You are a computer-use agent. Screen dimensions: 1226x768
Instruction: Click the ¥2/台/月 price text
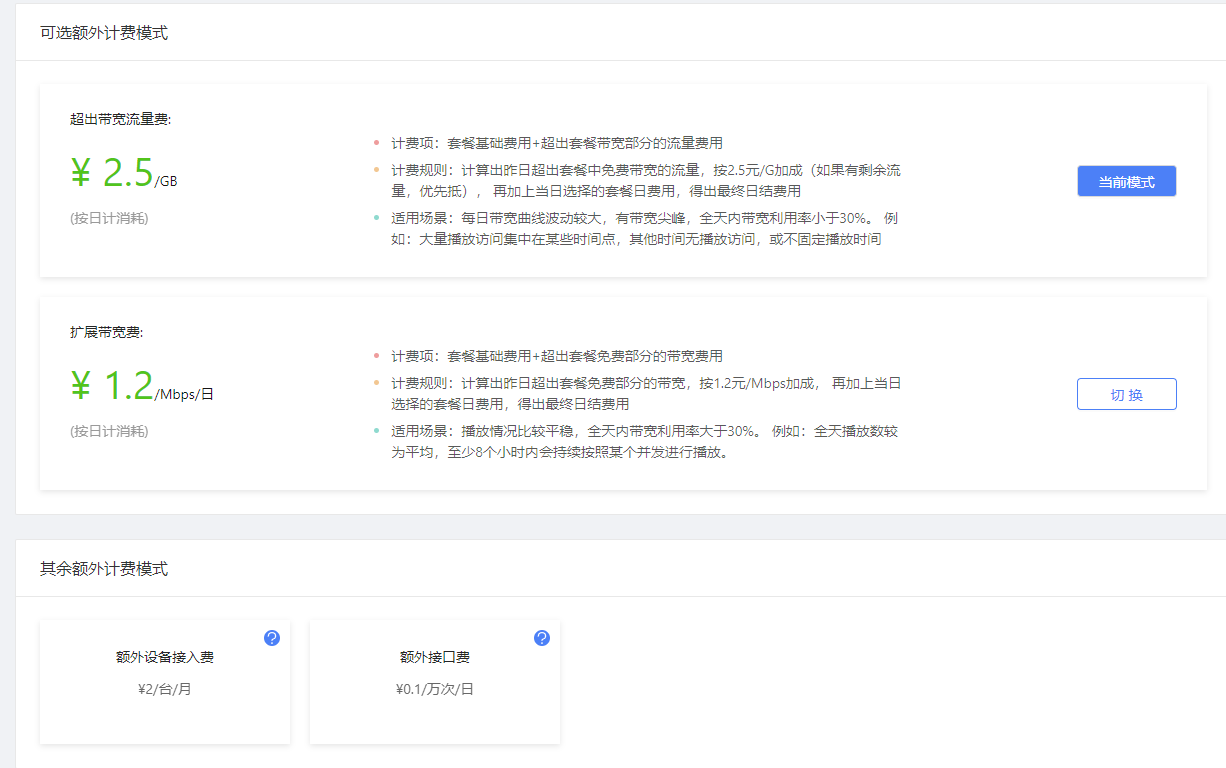[165, 689]
